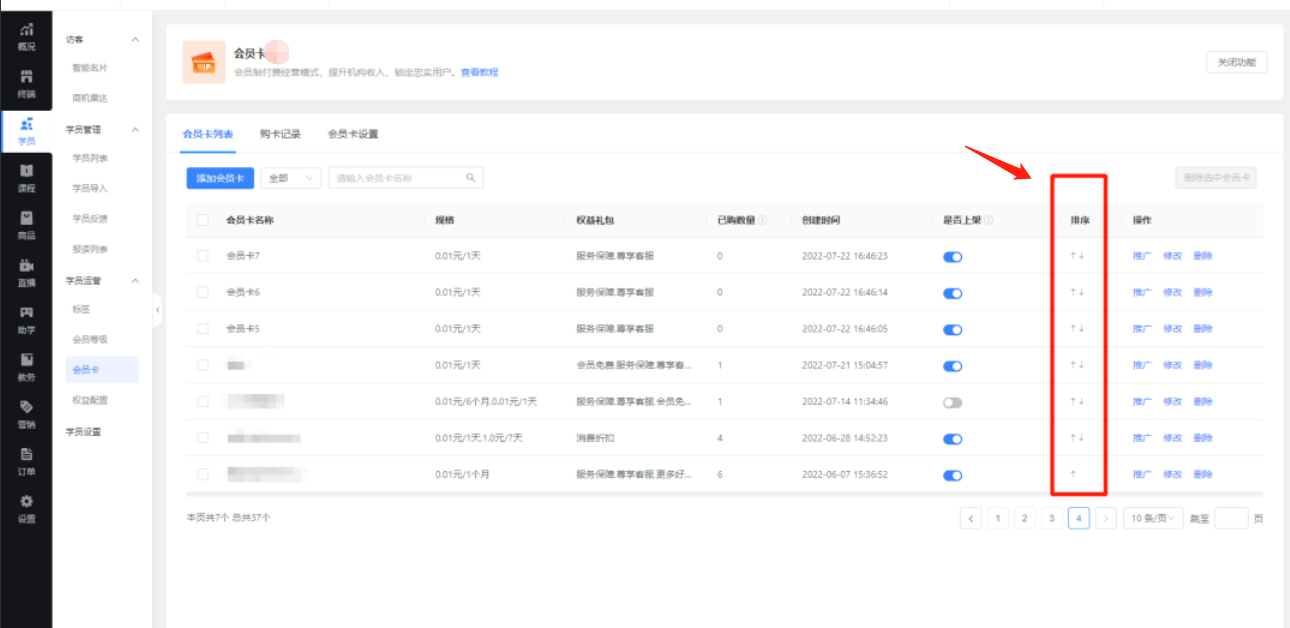Turn off the 会员卡7 listing switch
Screen dimensions: 1290x628
point(952,257)
